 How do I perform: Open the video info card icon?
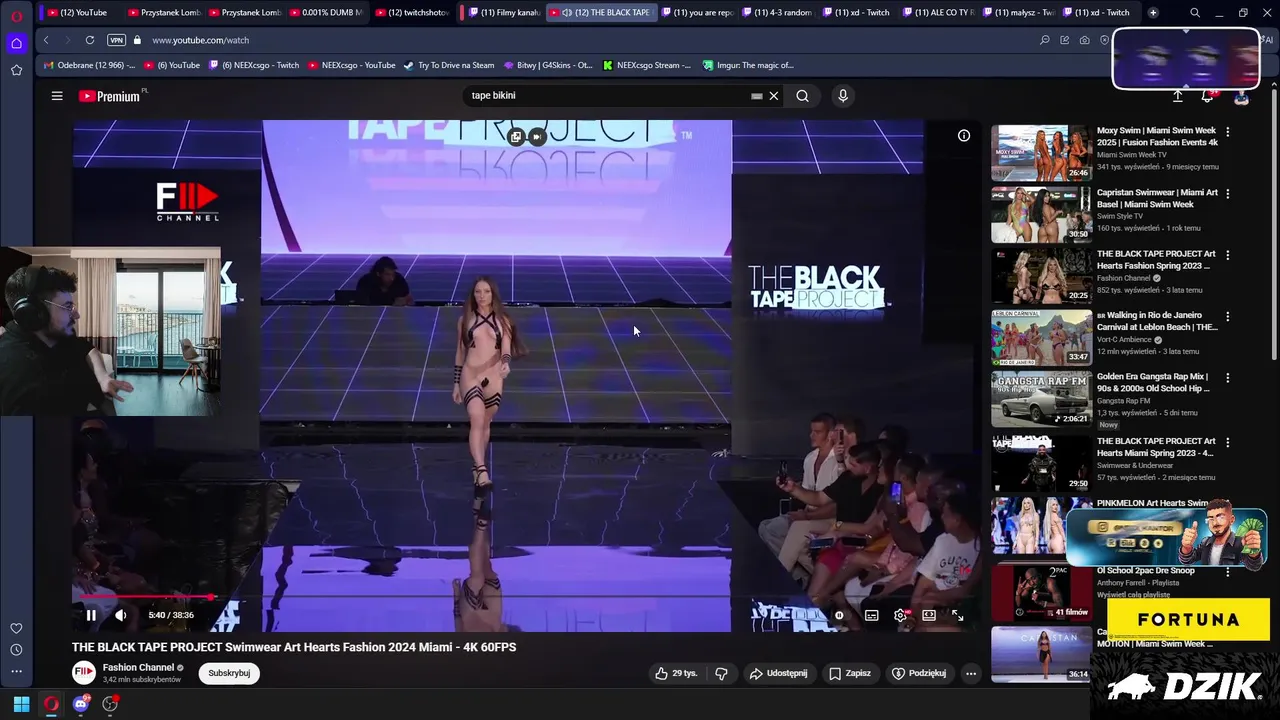964,135
